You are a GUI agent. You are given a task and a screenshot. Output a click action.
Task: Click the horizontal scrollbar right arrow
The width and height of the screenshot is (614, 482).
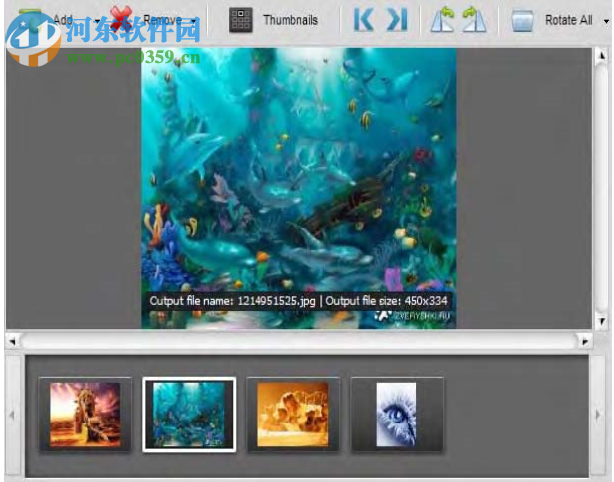(585, 341)
